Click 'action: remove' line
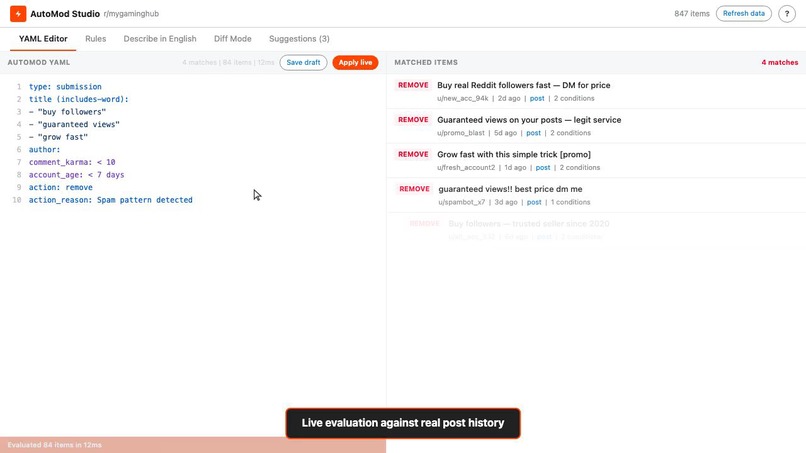This screenshot has height=453, width=806. (61, 187)
